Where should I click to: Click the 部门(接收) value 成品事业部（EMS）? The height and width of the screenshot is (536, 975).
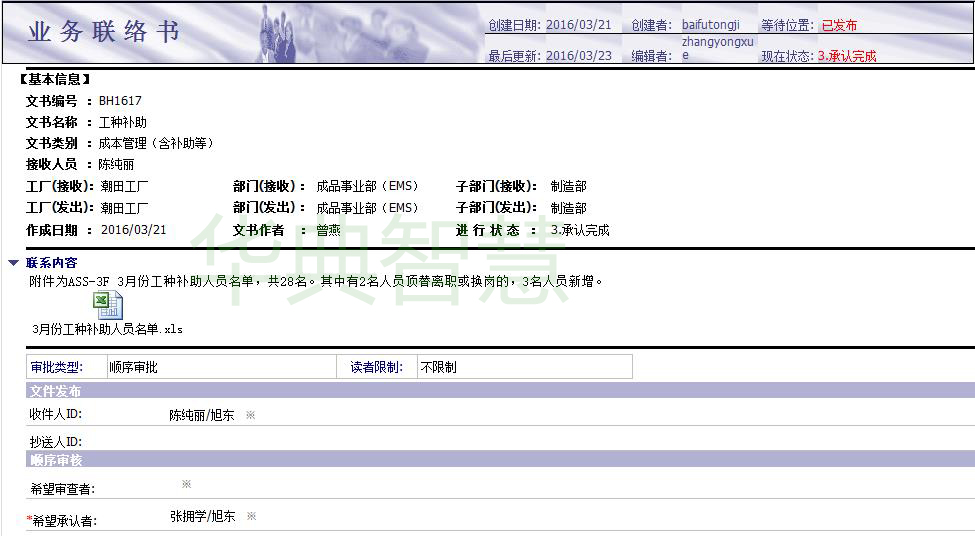pos(367,187)
